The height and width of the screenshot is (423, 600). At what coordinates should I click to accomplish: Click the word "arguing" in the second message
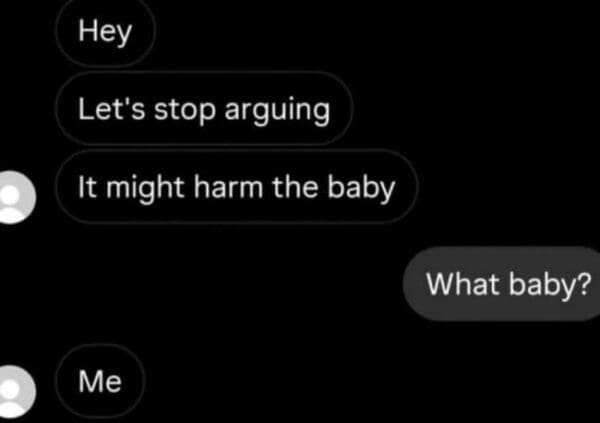277,111
